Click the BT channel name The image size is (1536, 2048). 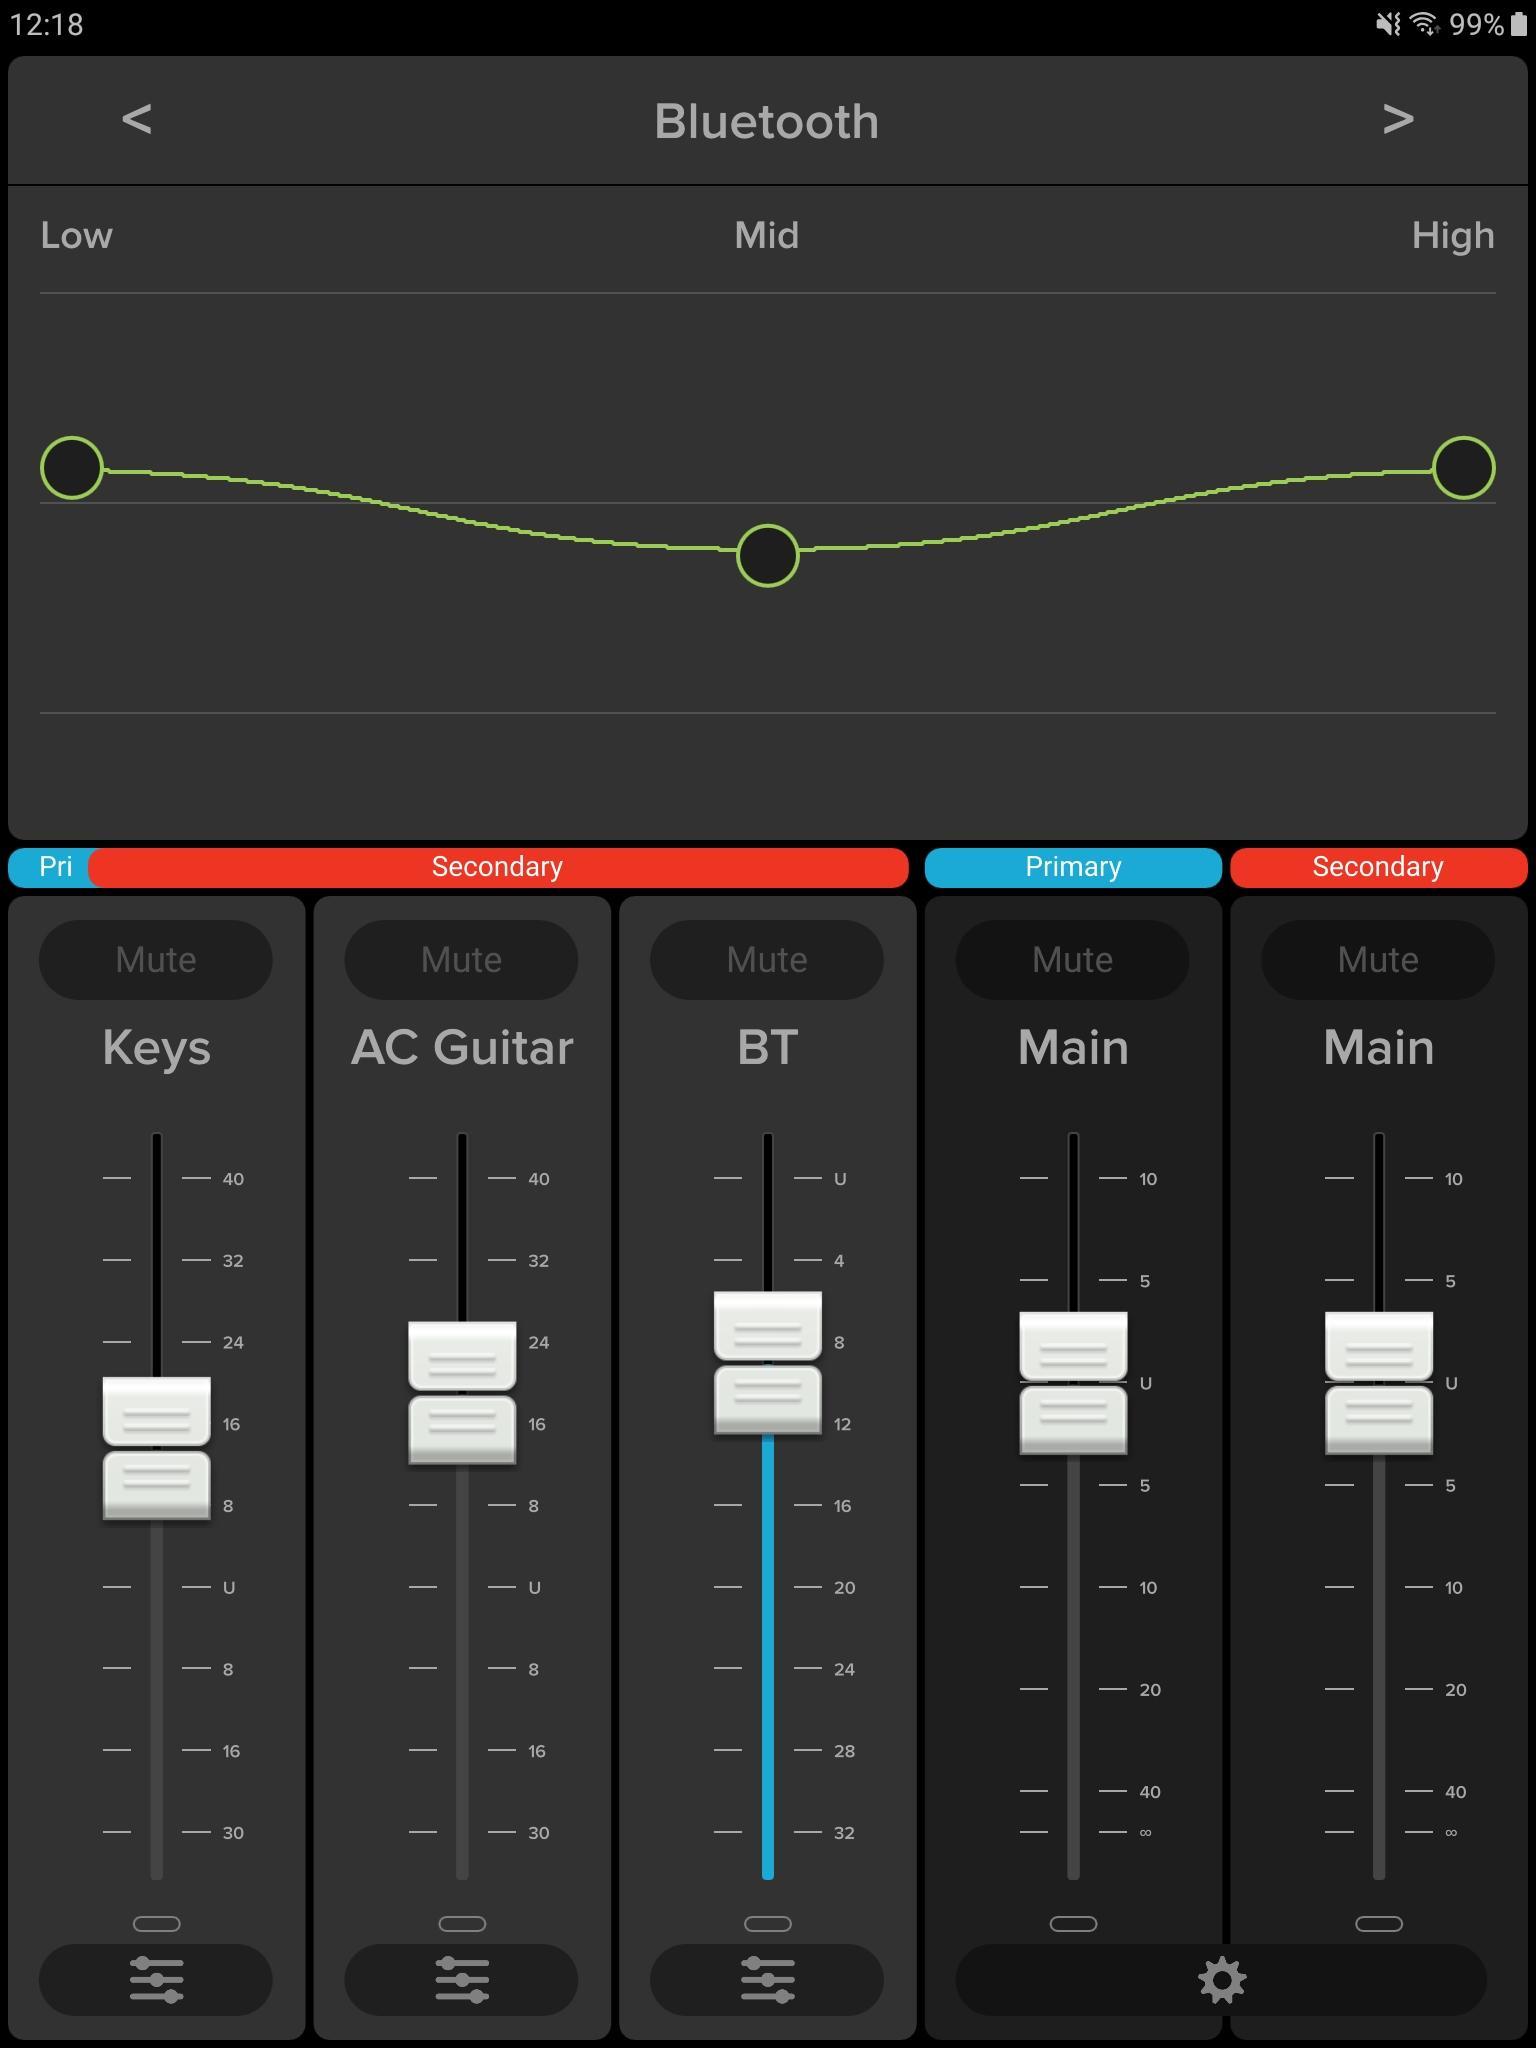pyautogui.click(x=768, y=1048)
